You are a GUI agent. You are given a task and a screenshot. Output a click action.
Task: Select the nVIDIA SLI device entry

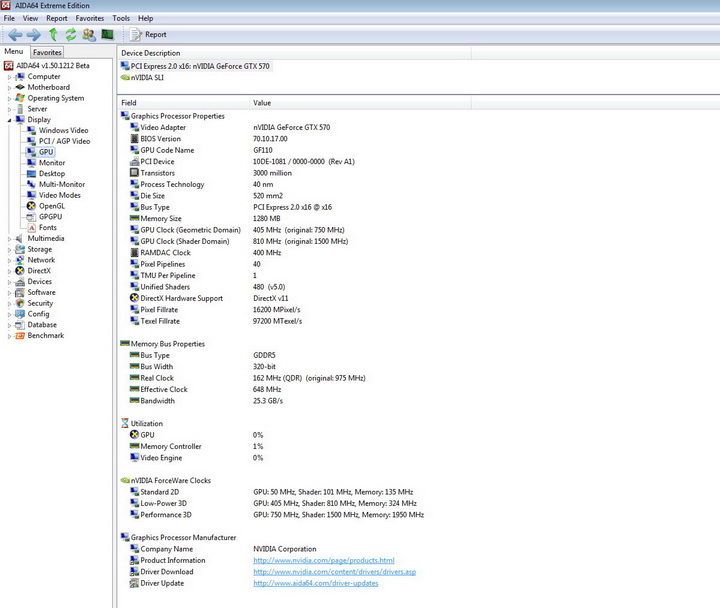click(x=142, y=78)
